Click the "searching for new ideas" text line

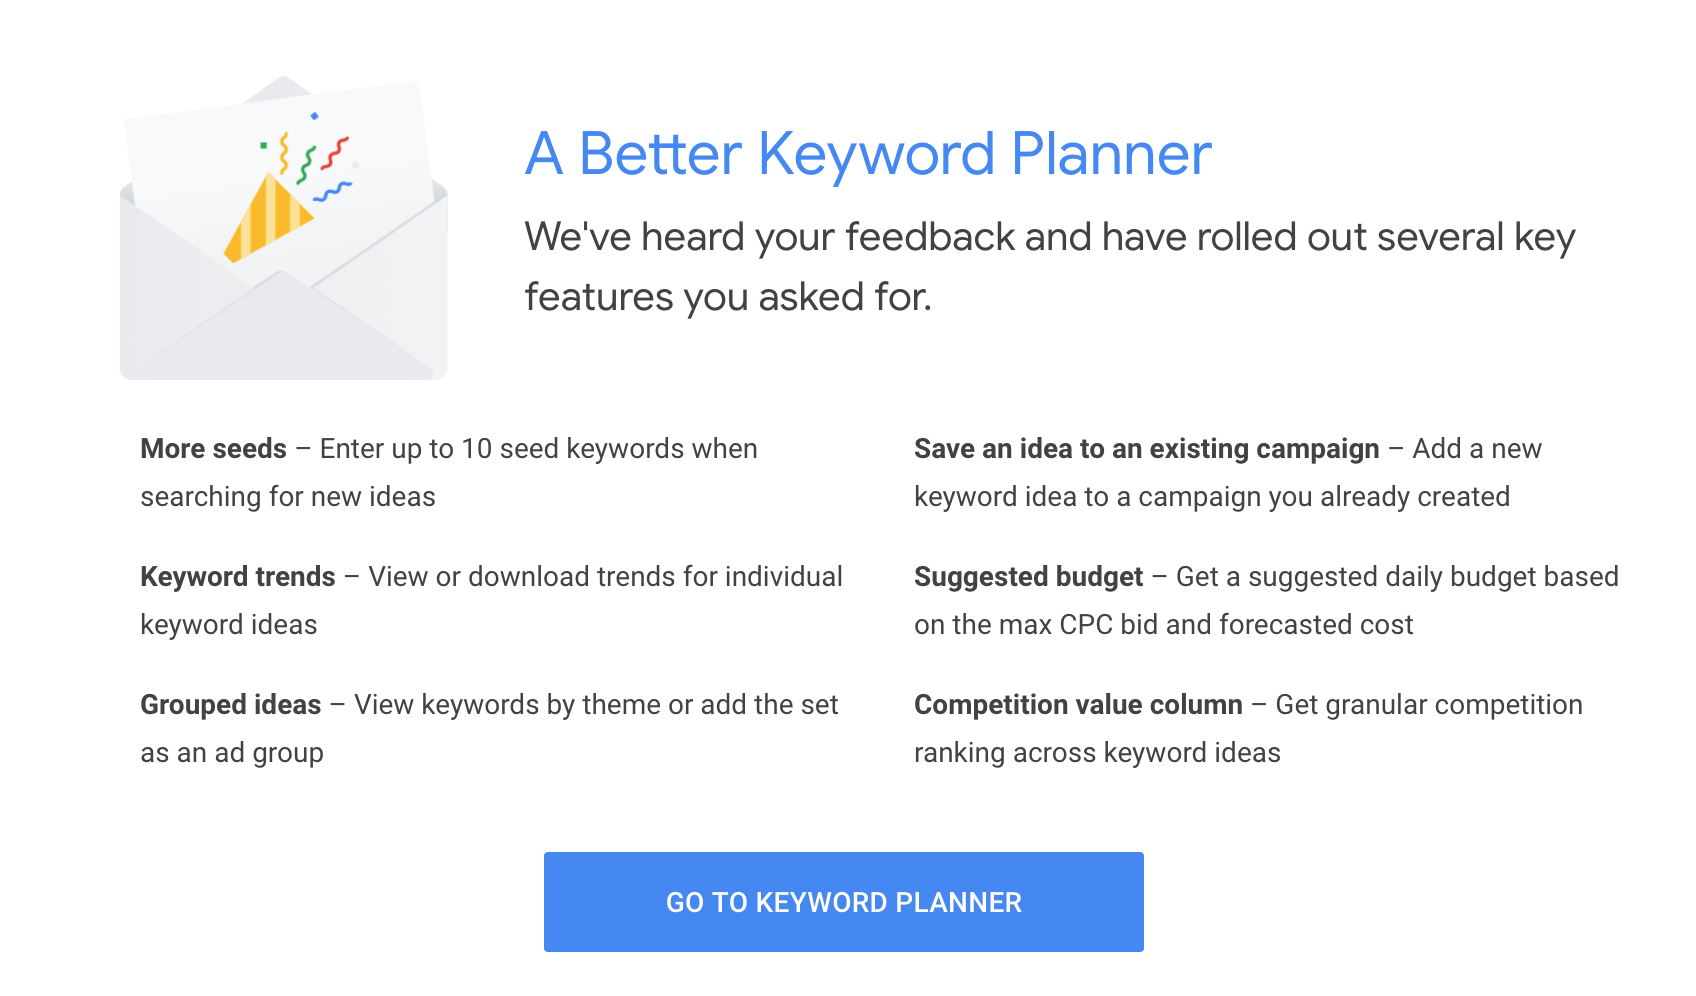click(288, 497)
